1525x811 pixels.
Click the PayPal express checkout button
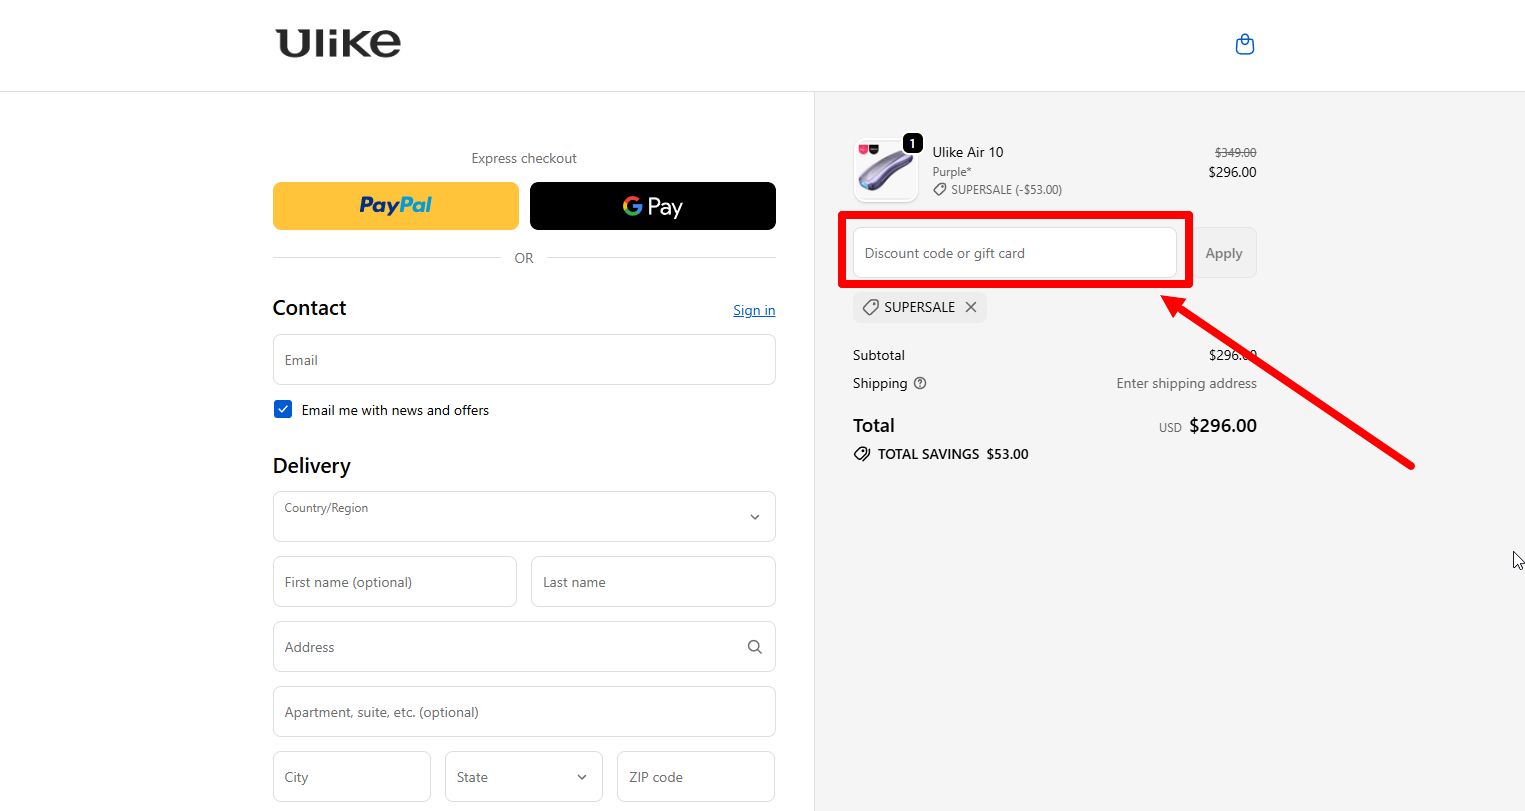coord(395,206)
